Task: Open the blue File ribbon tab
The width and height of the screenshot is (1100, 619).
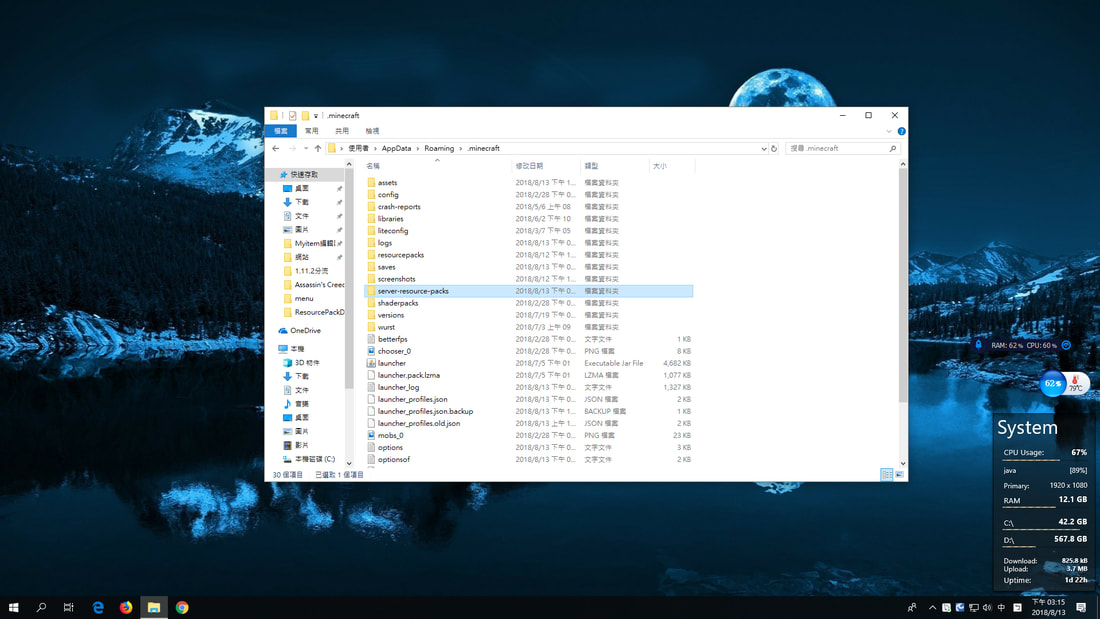Action: coord(281,131)
